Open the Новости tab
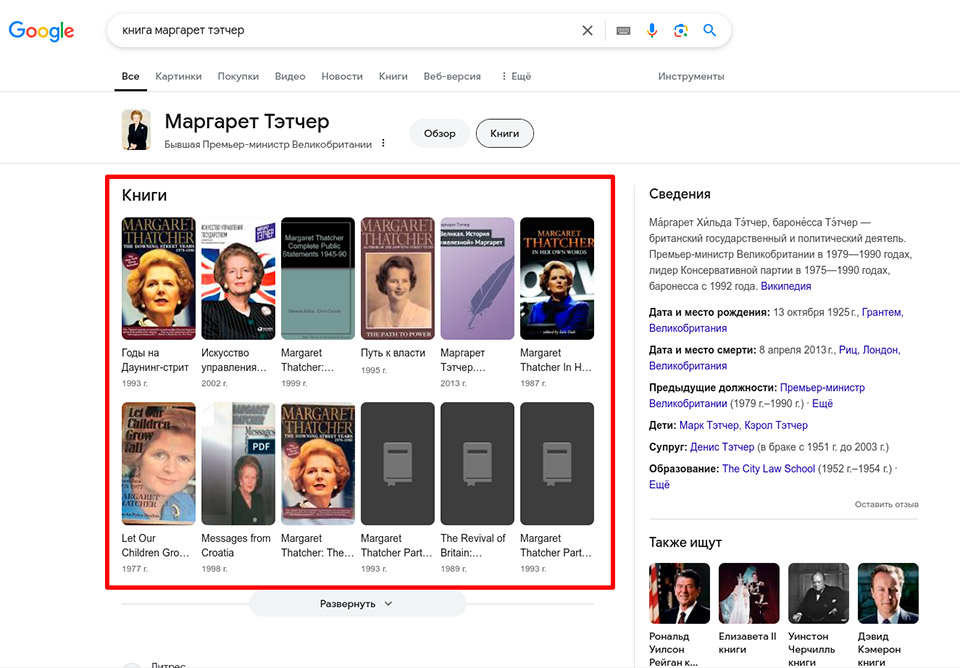Image resolution: width=960 pixels, height=668 pixels. [x=342, y=77]
